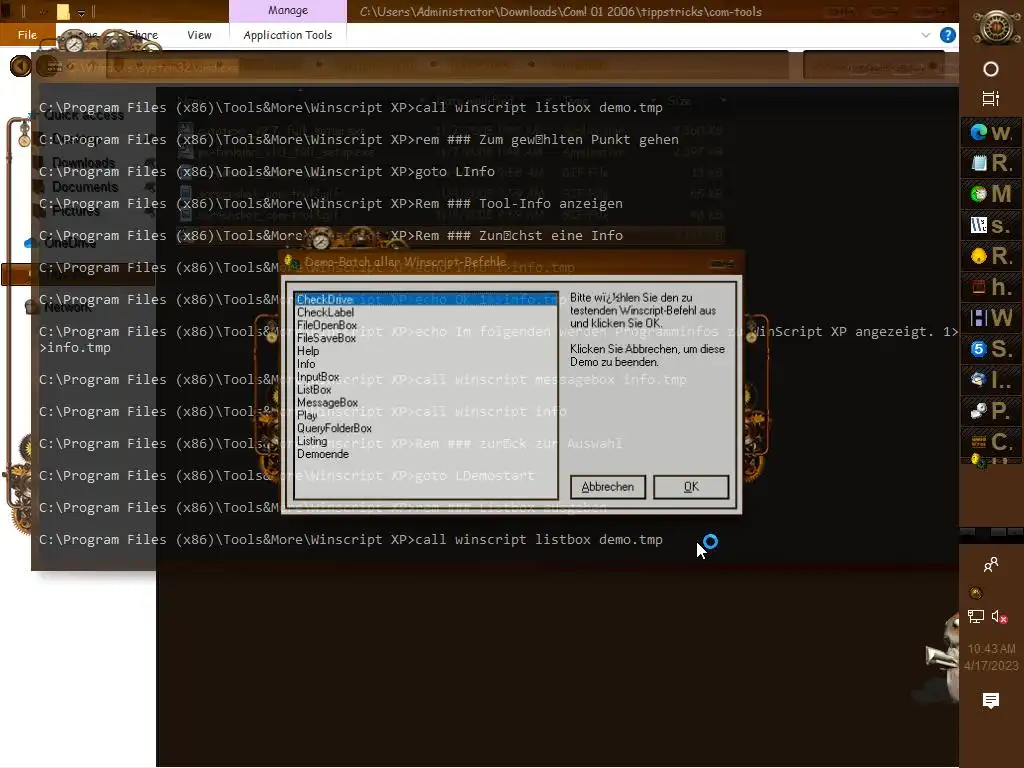Open Cortana search circle on taskbar
1024x768 pixels.
(x=991, y=69)
